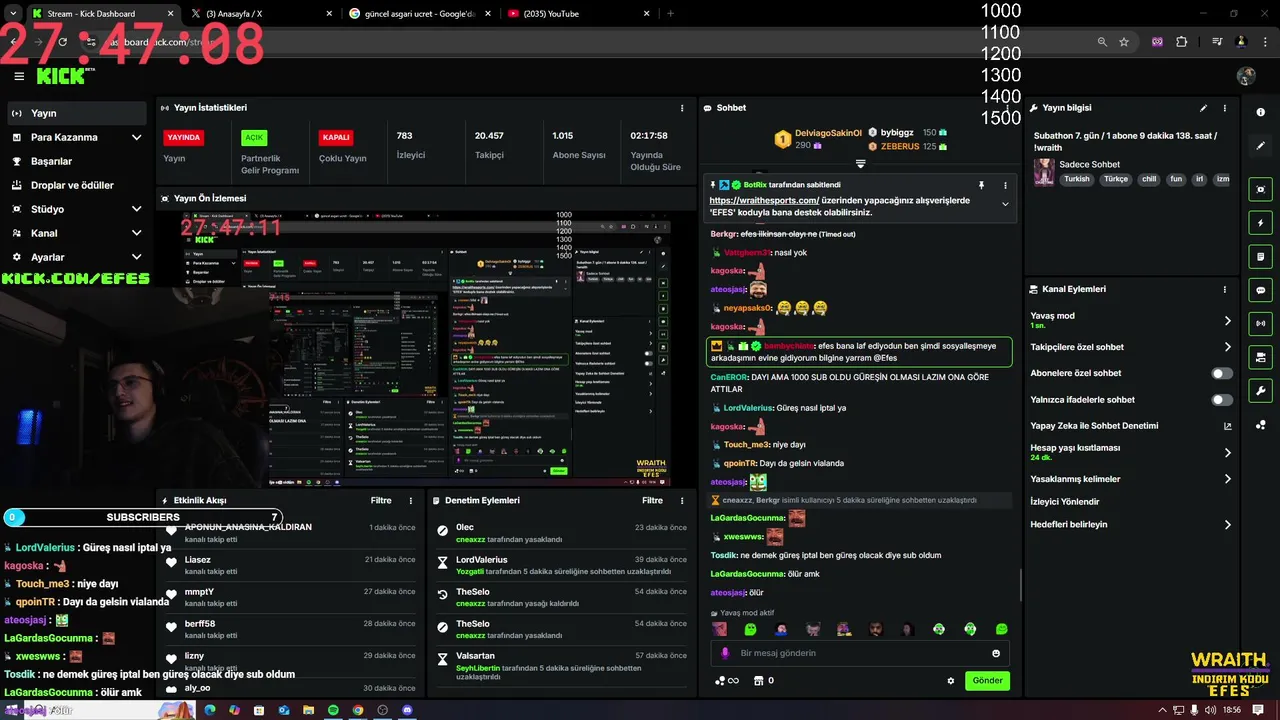The height and width of the screenshot is (720, 1280).
Task: Click the chill tag in Yayın bilgisi
Action: click(1149, 179)
